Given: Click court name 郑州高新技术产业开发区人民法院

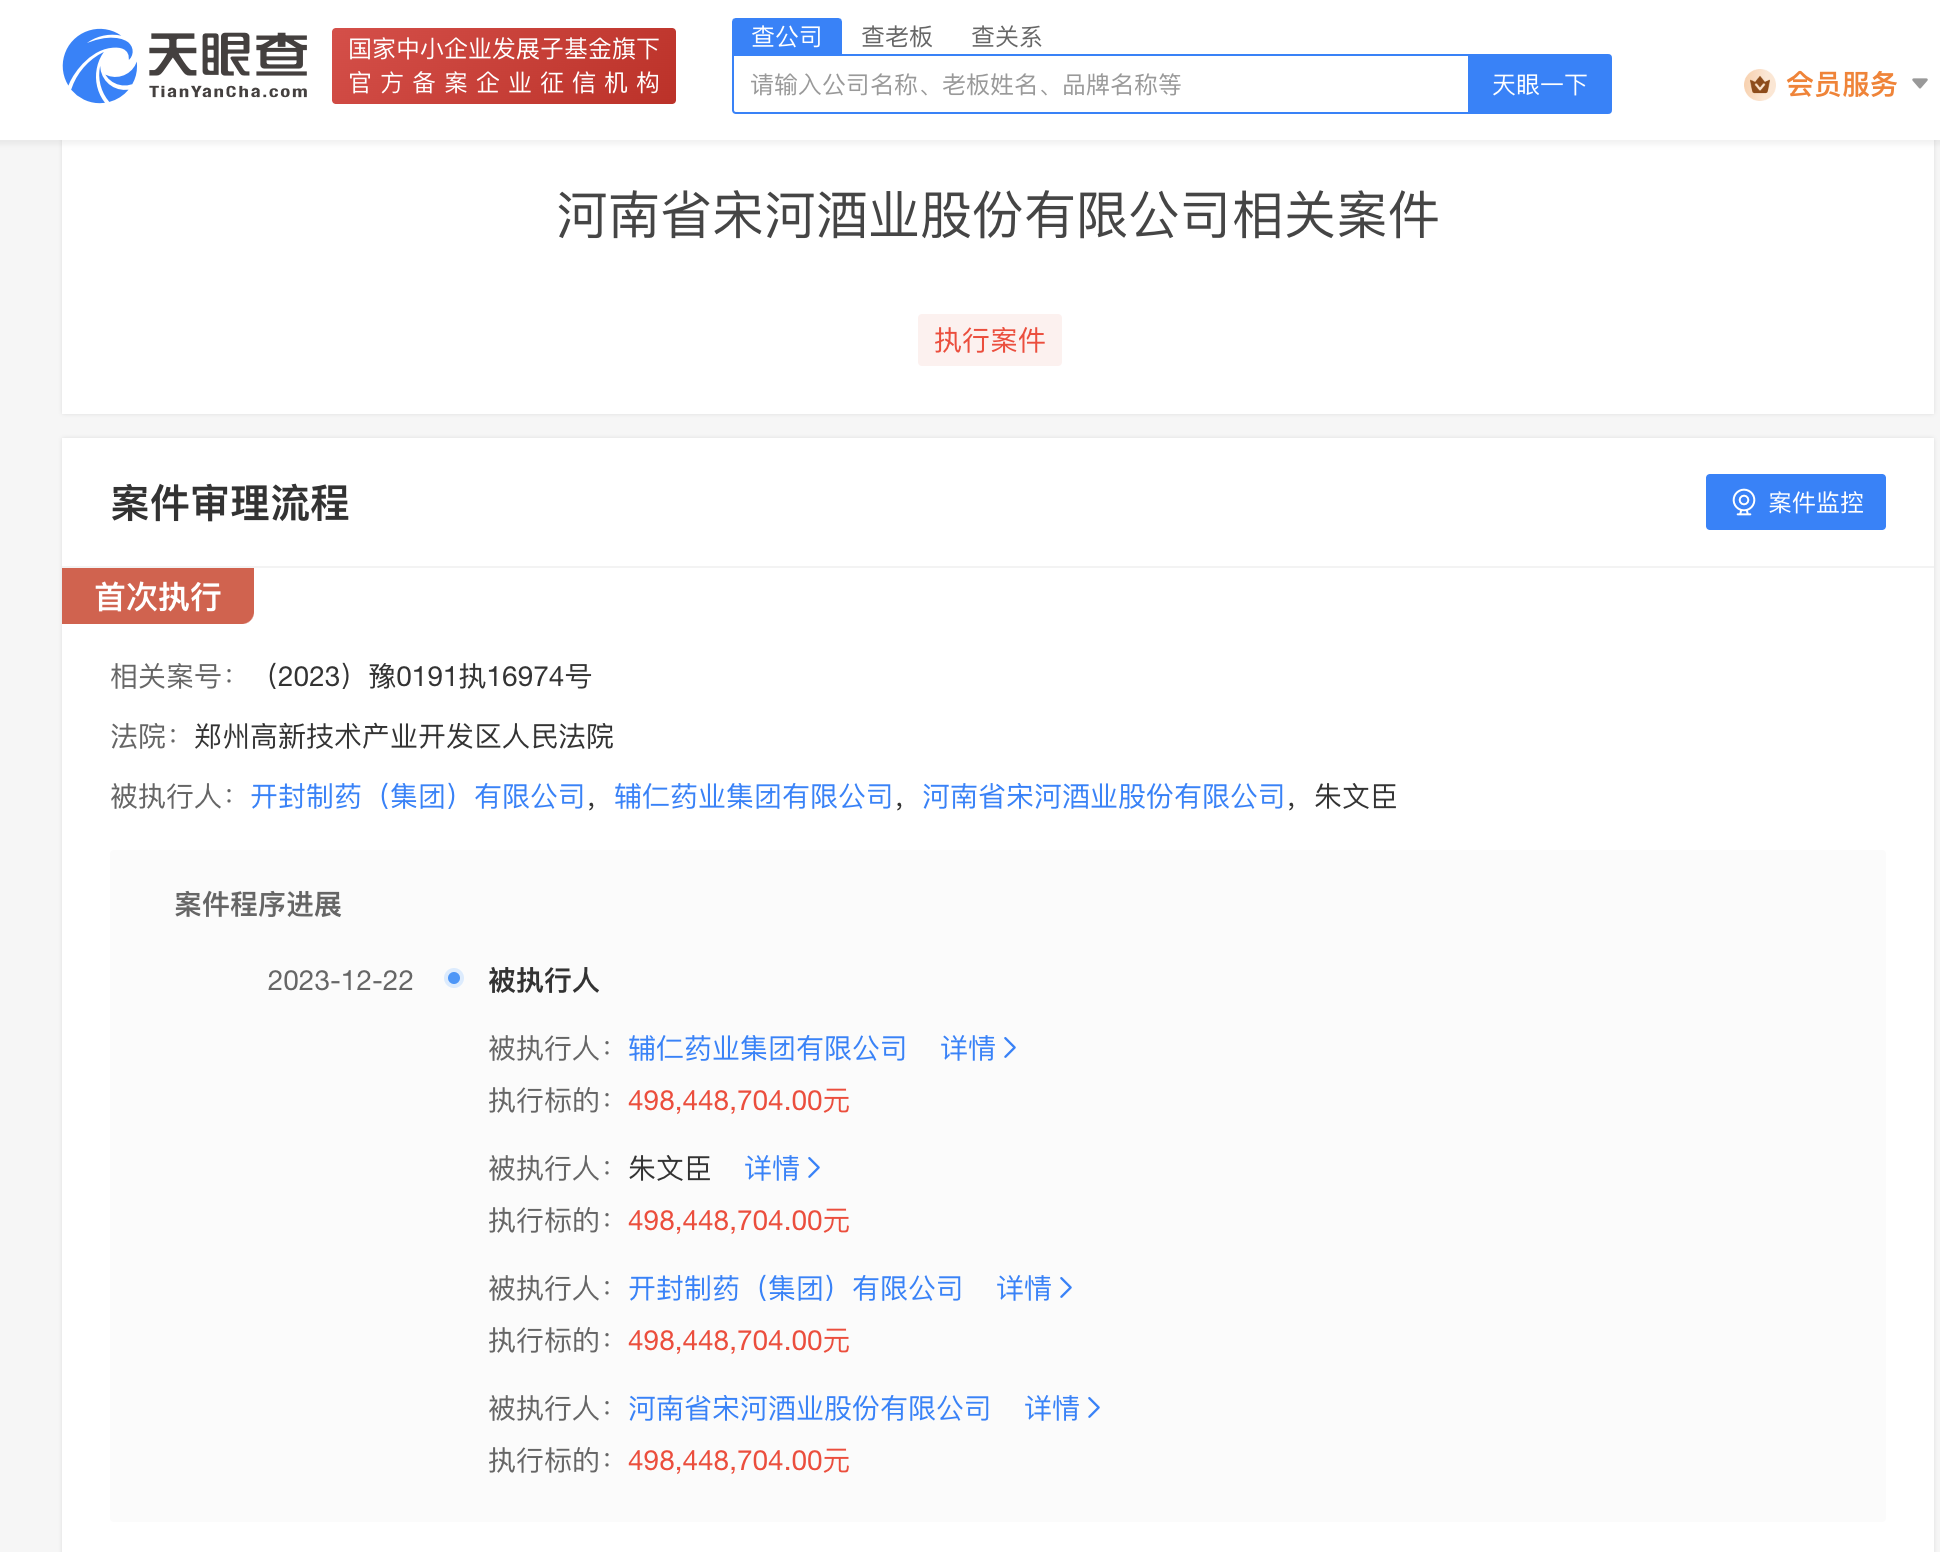Looking at the screenshot, I should point(404,737).
